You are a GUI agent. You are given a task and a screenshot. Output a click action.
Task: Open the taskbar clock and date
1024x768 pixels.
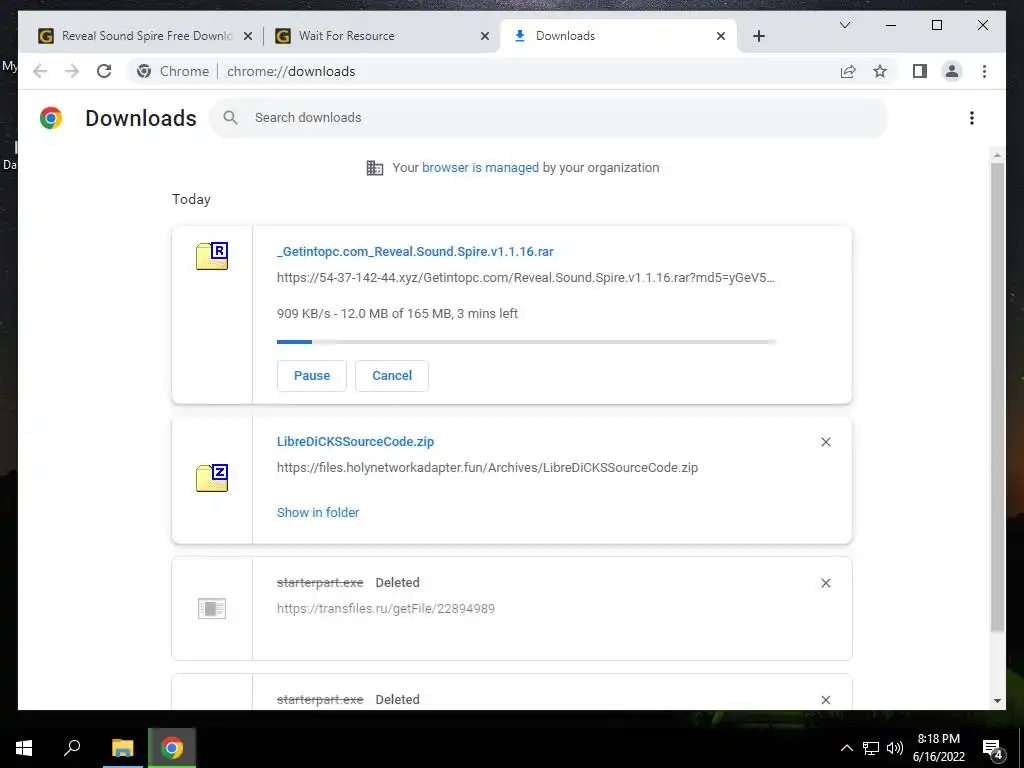(x=938, y=748)
